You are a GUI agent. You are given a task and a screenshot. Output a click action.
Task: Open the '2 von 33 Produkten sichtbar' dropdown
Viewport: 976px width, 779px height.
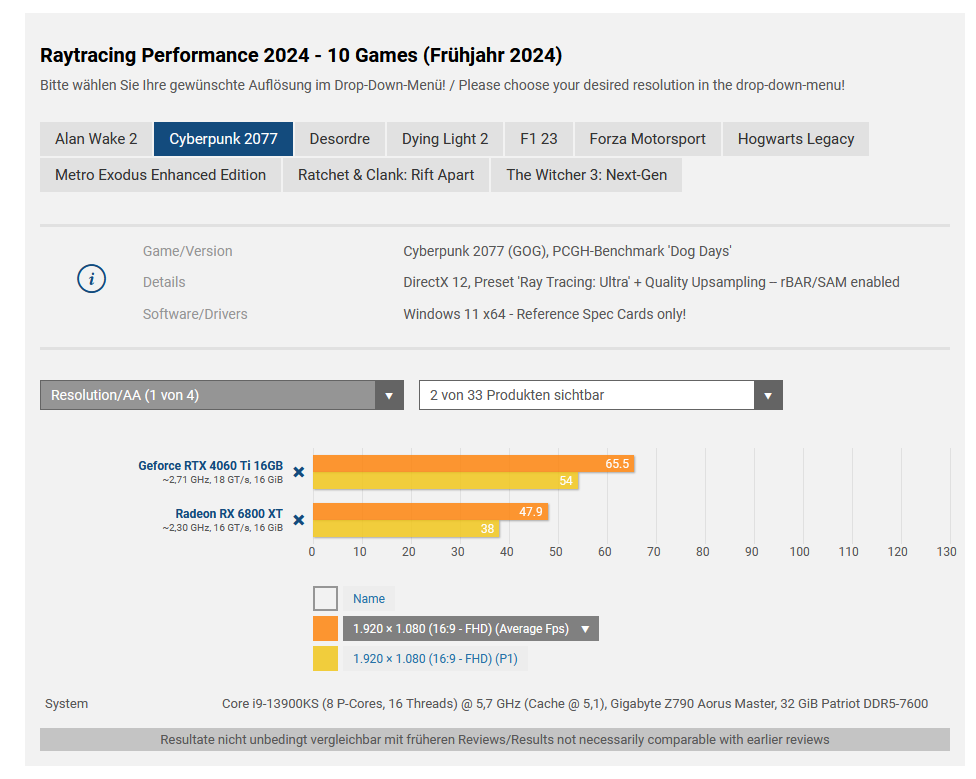[601, 395]
